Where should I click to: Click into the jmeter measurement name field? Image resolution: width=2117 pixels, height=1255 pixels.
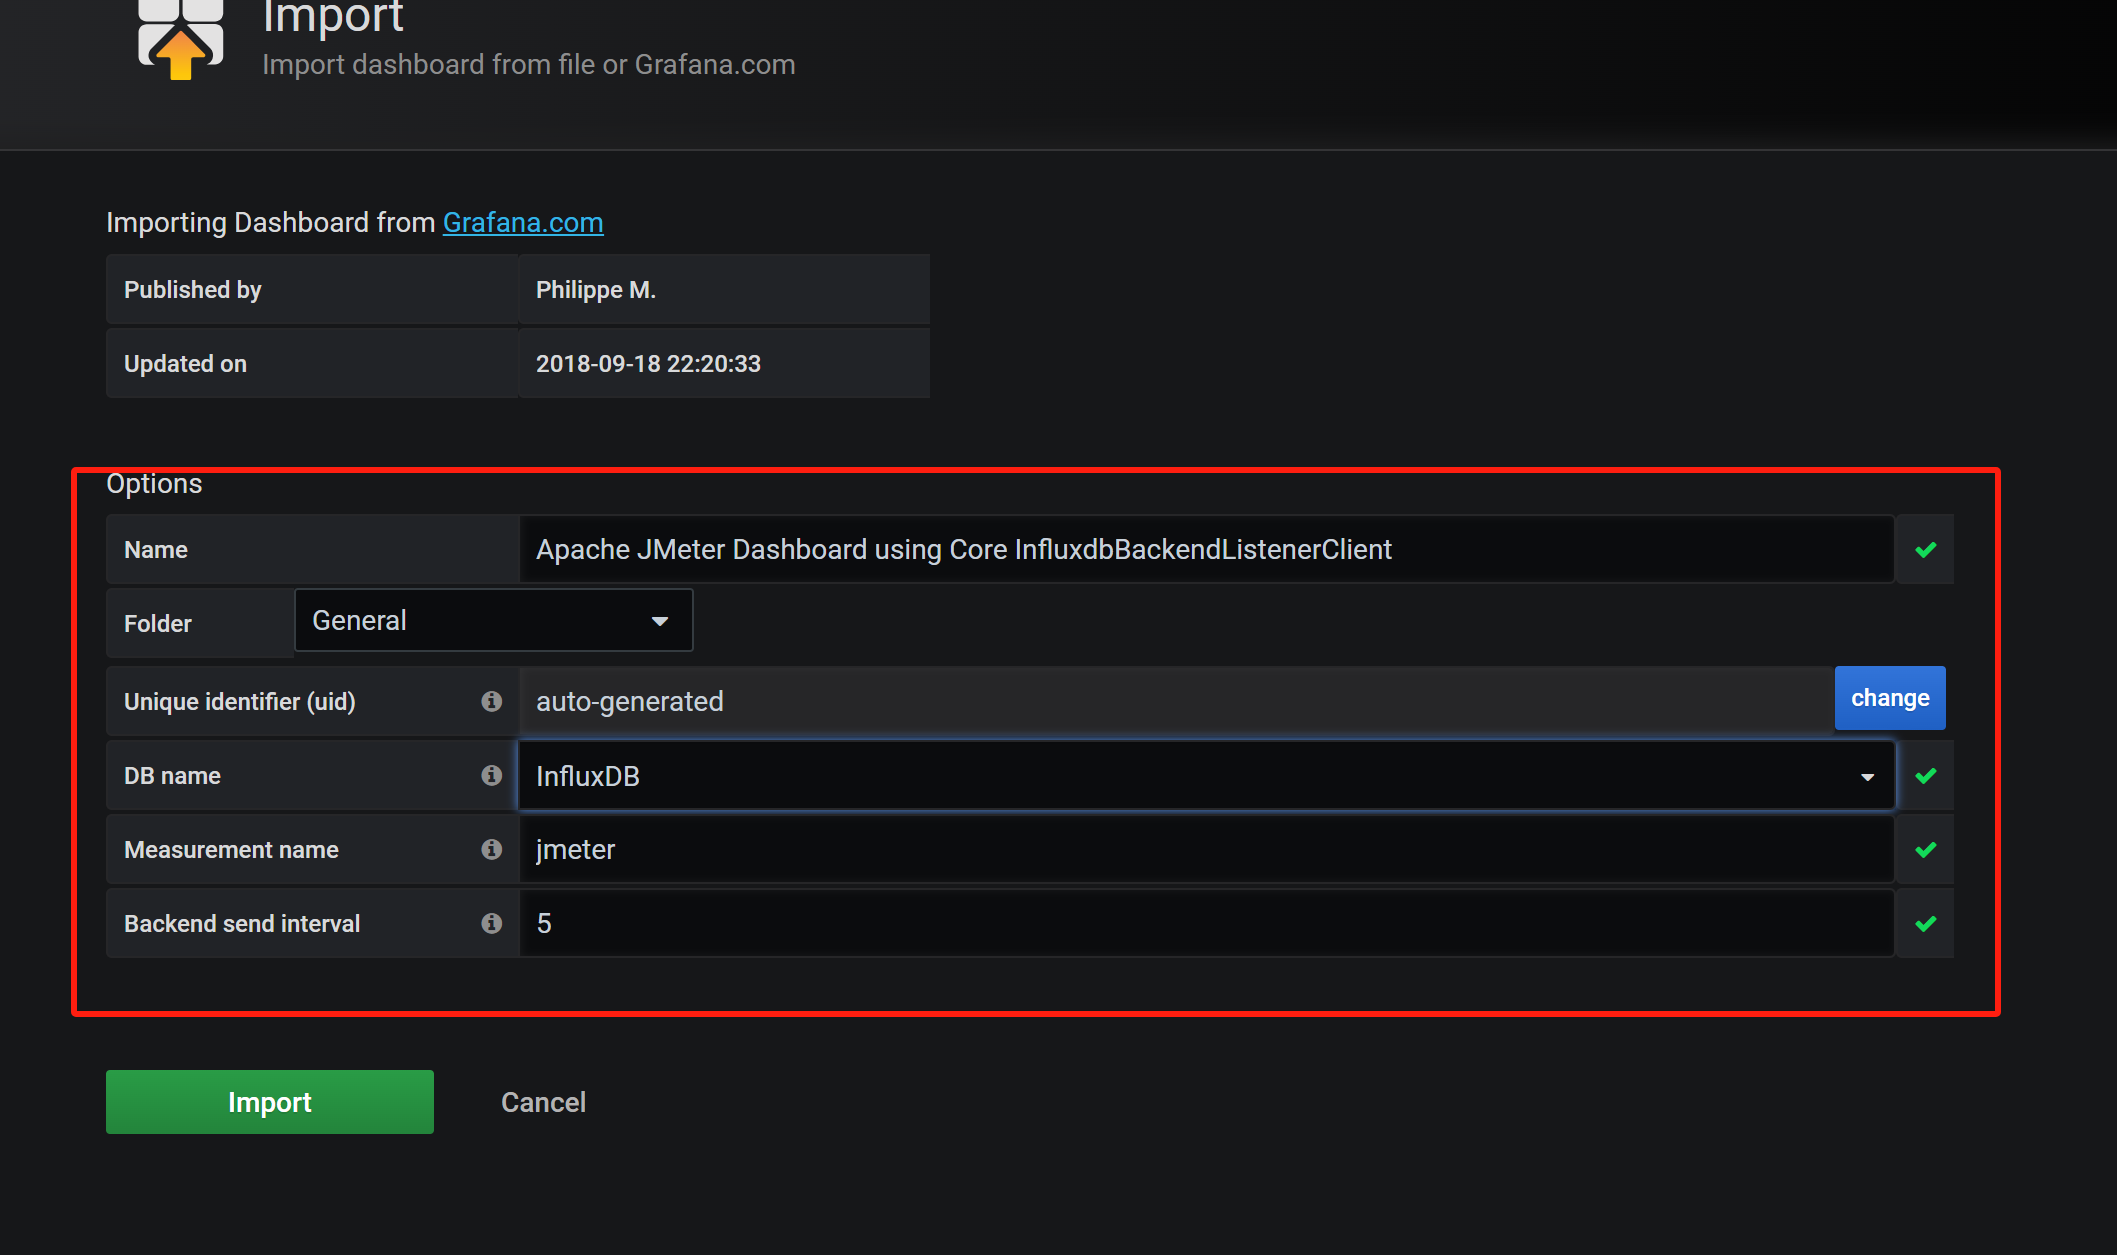click(1205, 849)
